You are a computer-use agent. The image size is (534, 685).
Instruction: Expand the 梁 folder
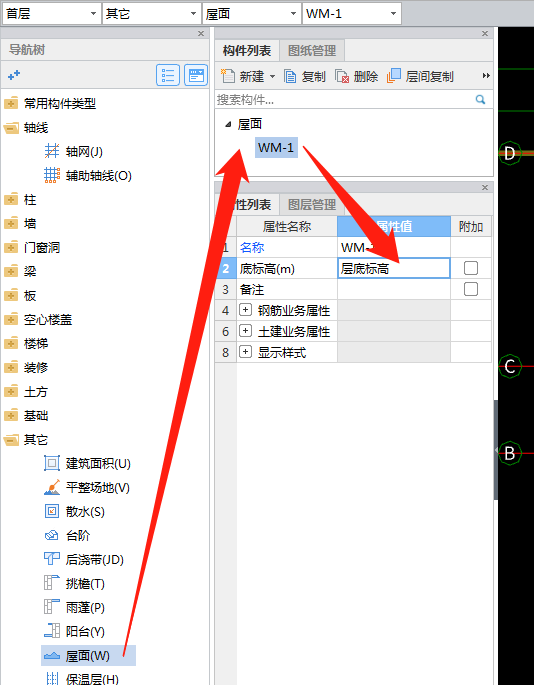click(x=11, y=272)
